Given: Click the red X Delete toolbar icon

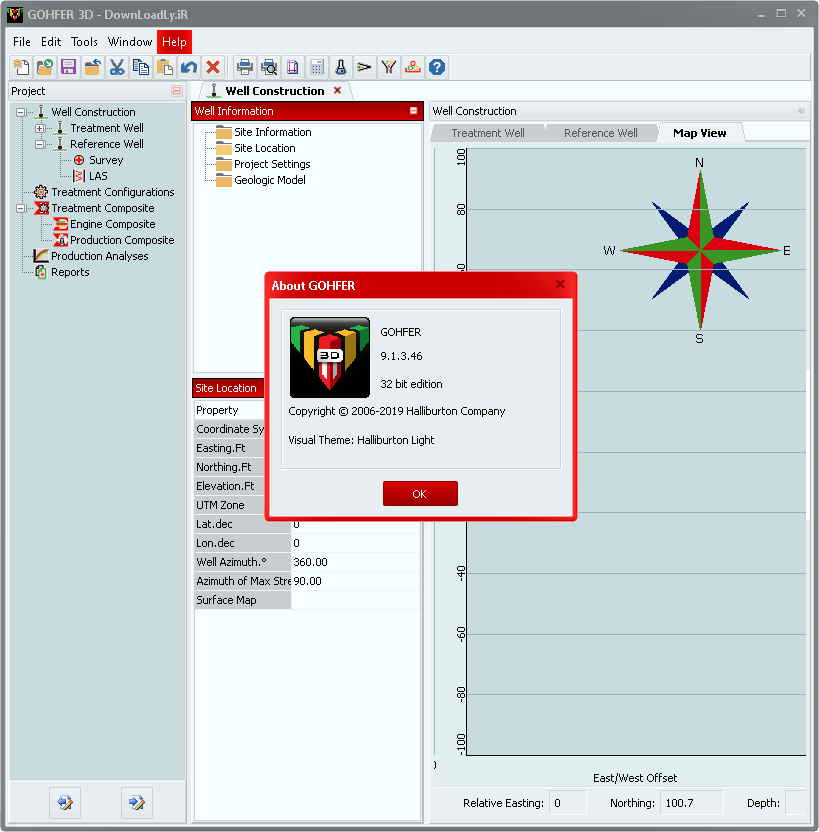Looking at the screenshot, I should click(213, 67).
